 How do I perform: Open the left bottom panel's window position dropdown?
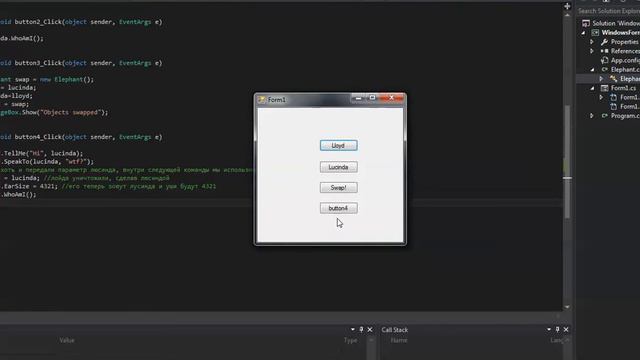pyautogui.click(x=353, y=329)
